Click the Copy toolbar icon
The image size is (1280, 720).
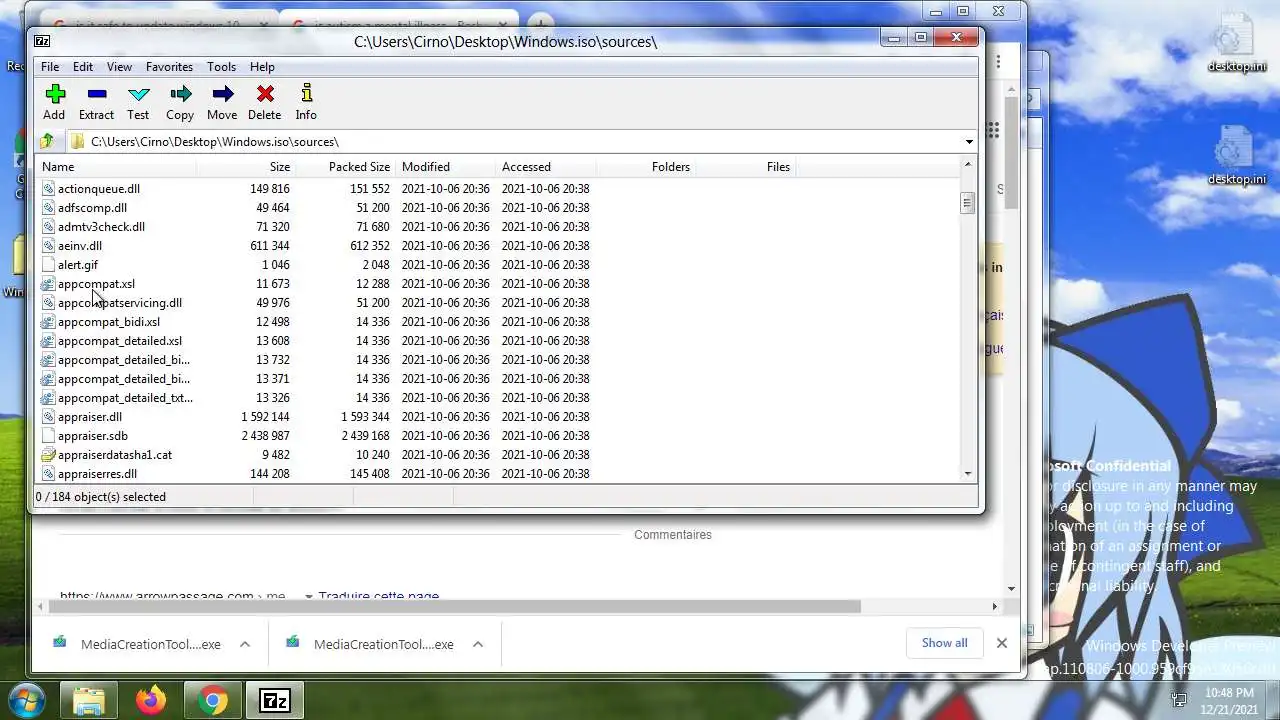coord(180,94)
